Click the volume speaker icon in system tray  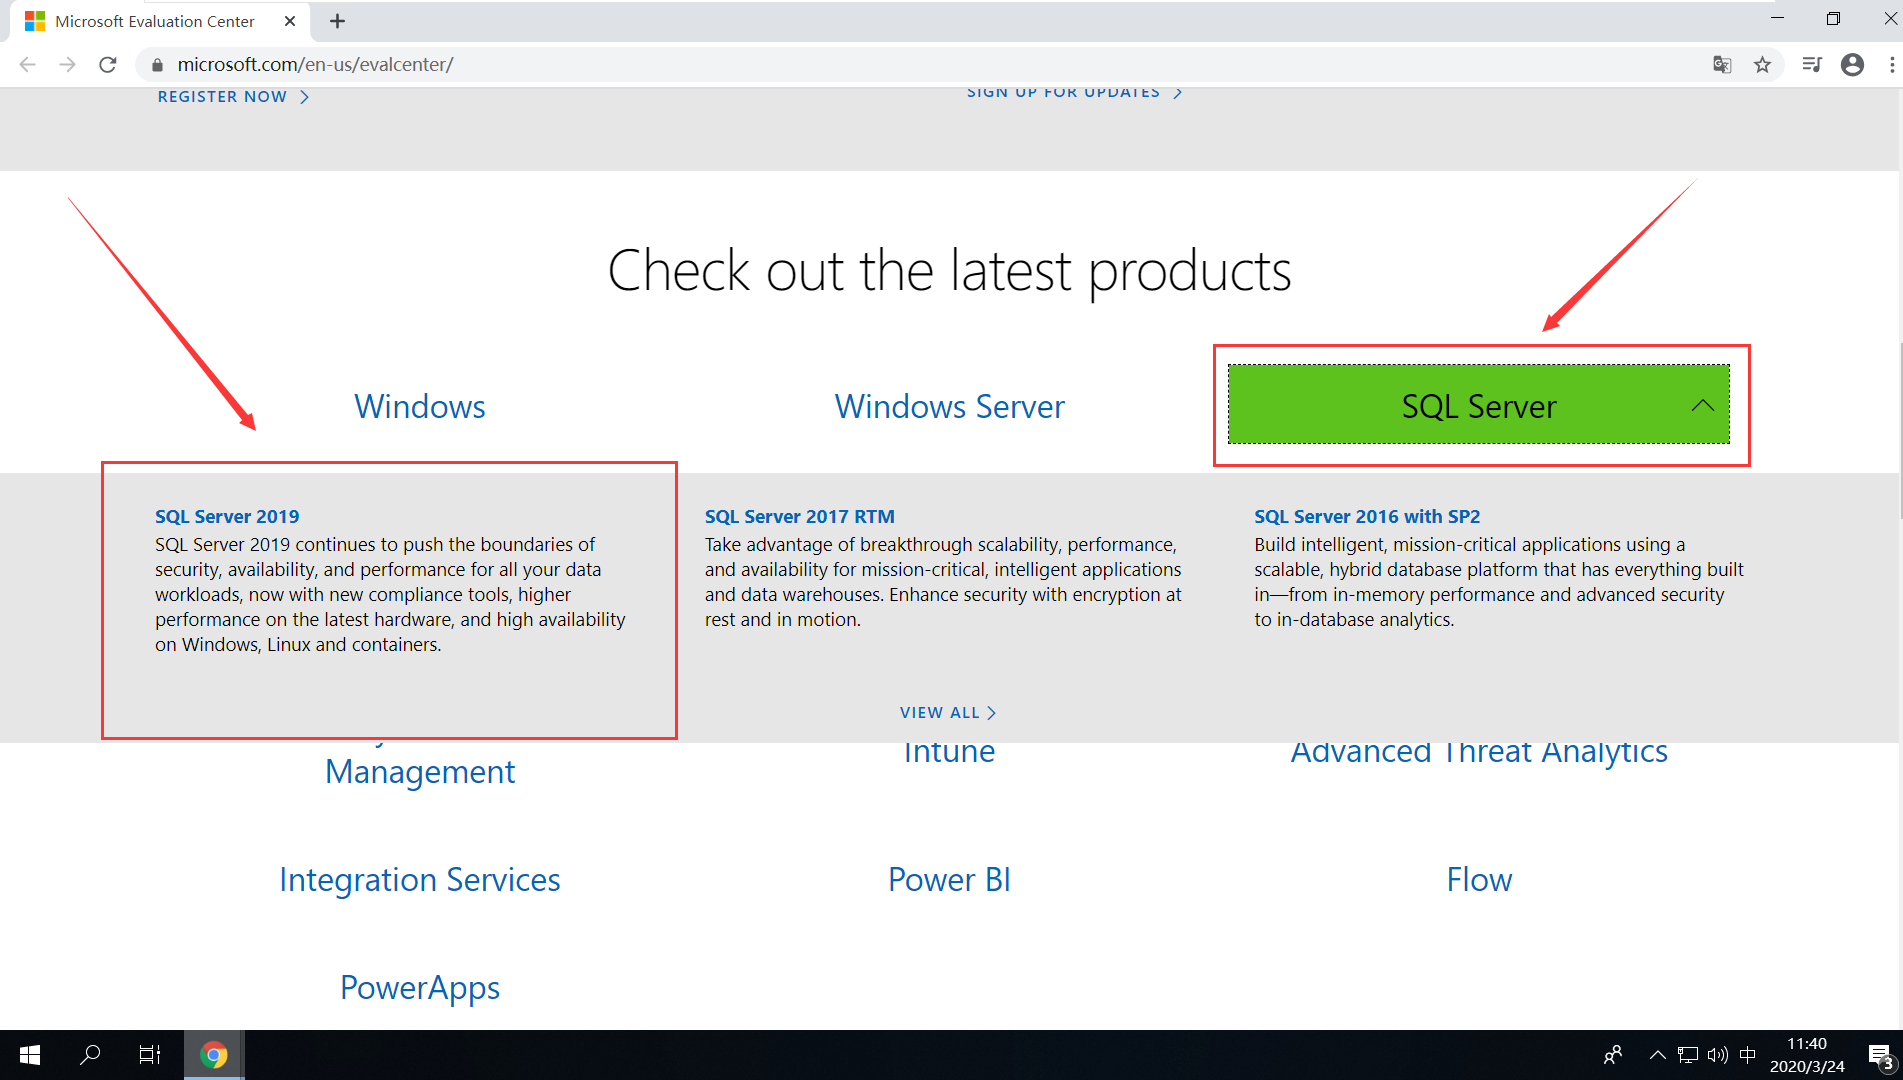(x=1718, y=1054)
